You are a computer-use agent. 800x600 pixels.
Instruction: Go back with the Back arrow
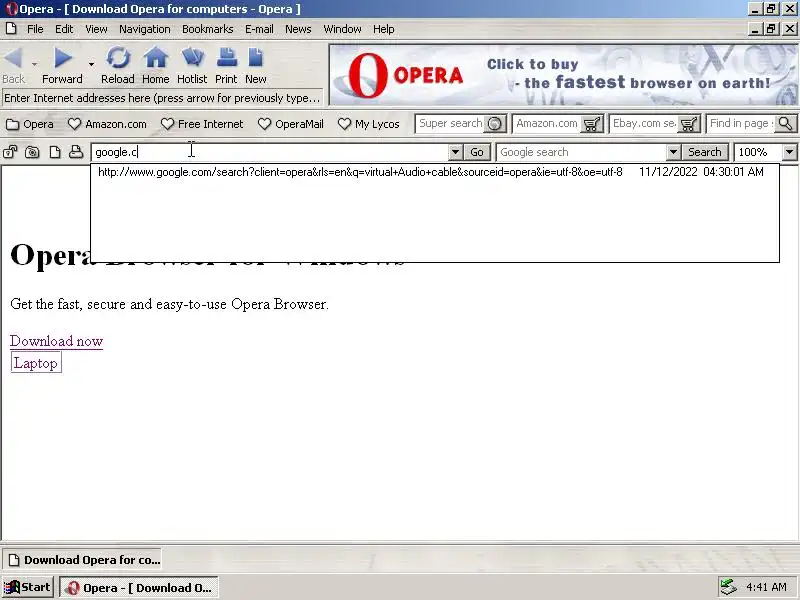[13, 65]
